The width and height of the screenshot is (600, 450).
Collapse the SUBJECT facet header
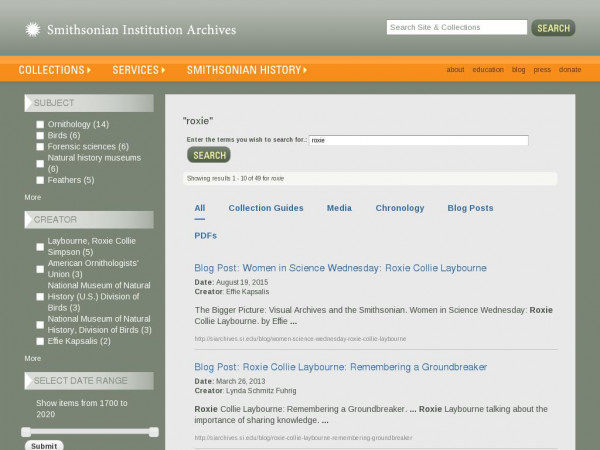tap(89, 103)
